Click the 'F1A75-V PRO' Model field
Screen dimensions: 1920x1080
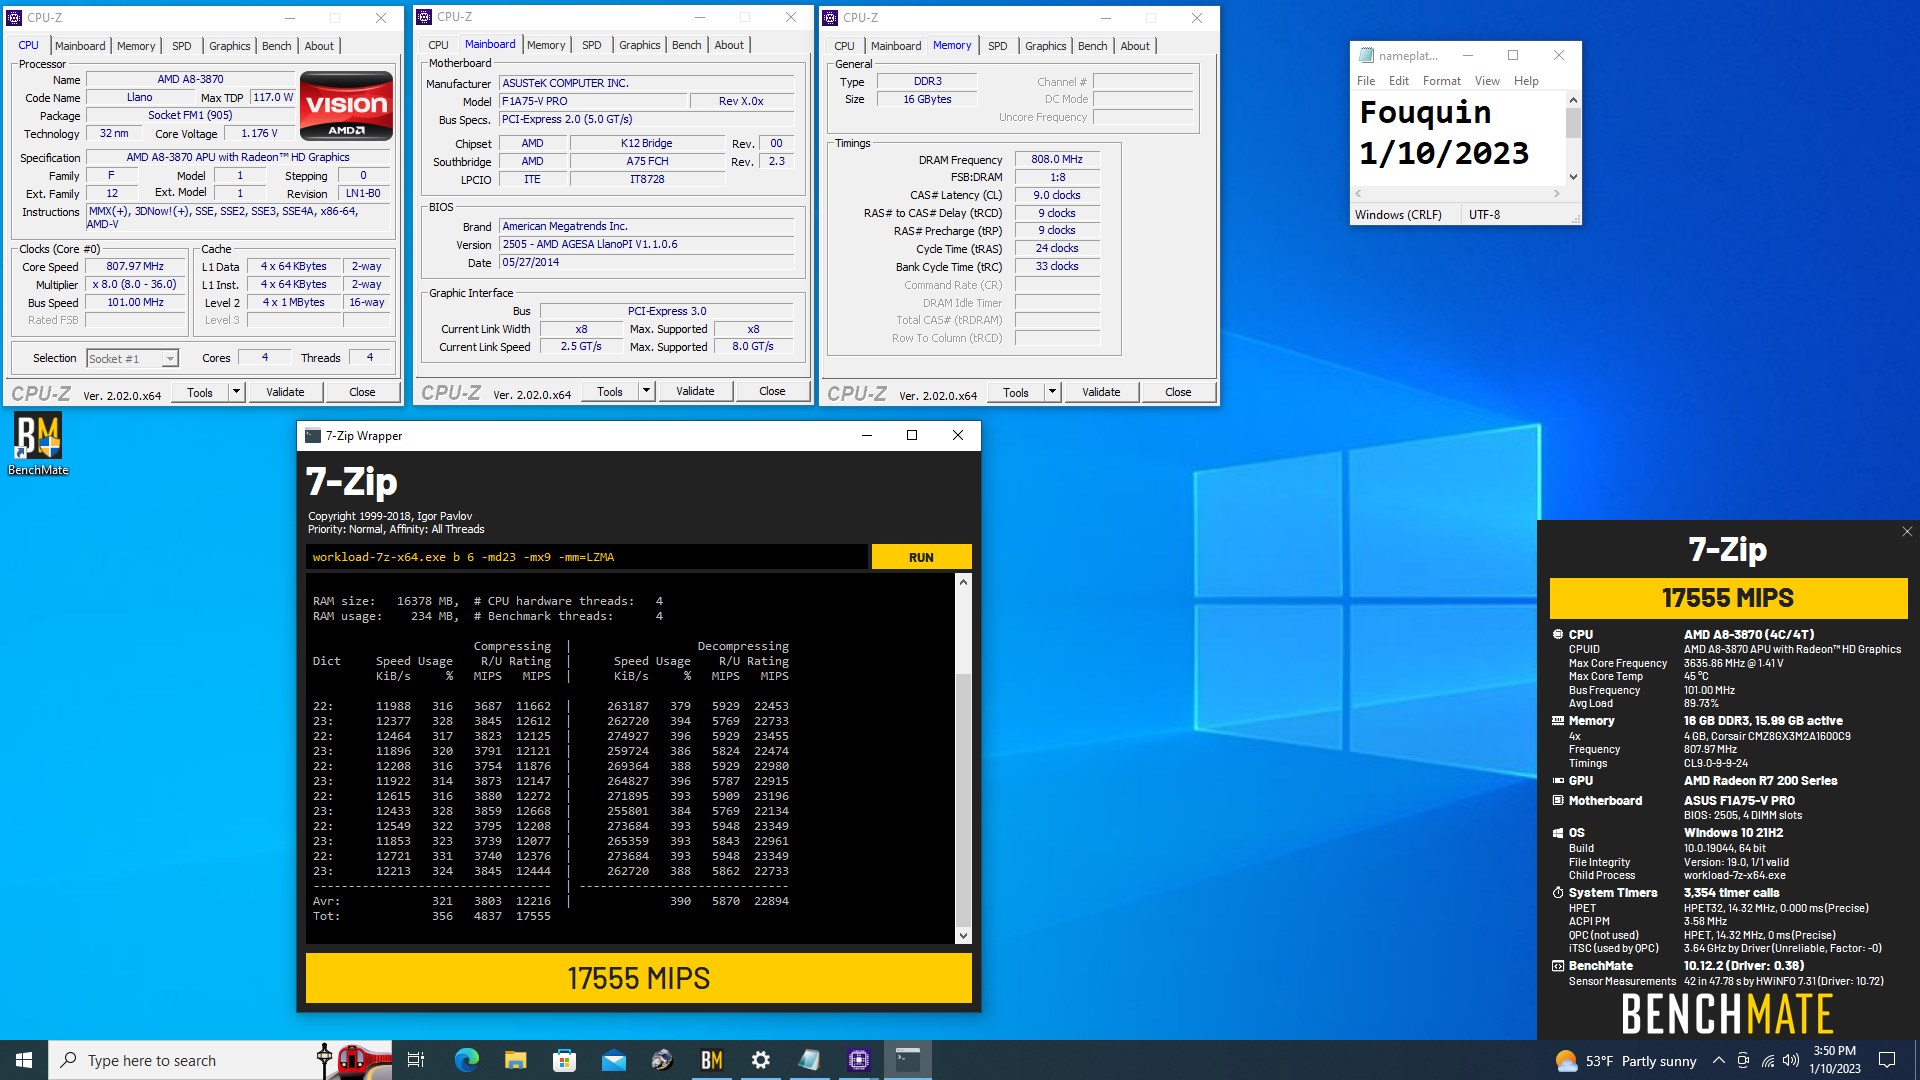coord(594,101)
